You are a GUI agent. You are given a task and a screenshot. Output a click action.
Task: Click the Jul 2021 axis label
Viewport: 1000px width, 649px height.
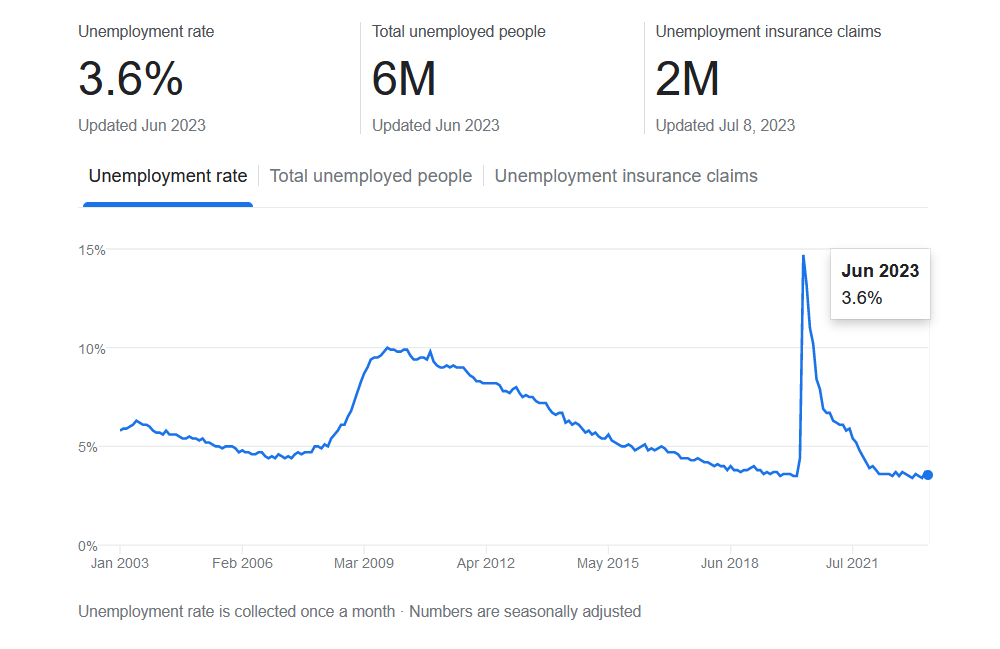click(x=851, y=563)
